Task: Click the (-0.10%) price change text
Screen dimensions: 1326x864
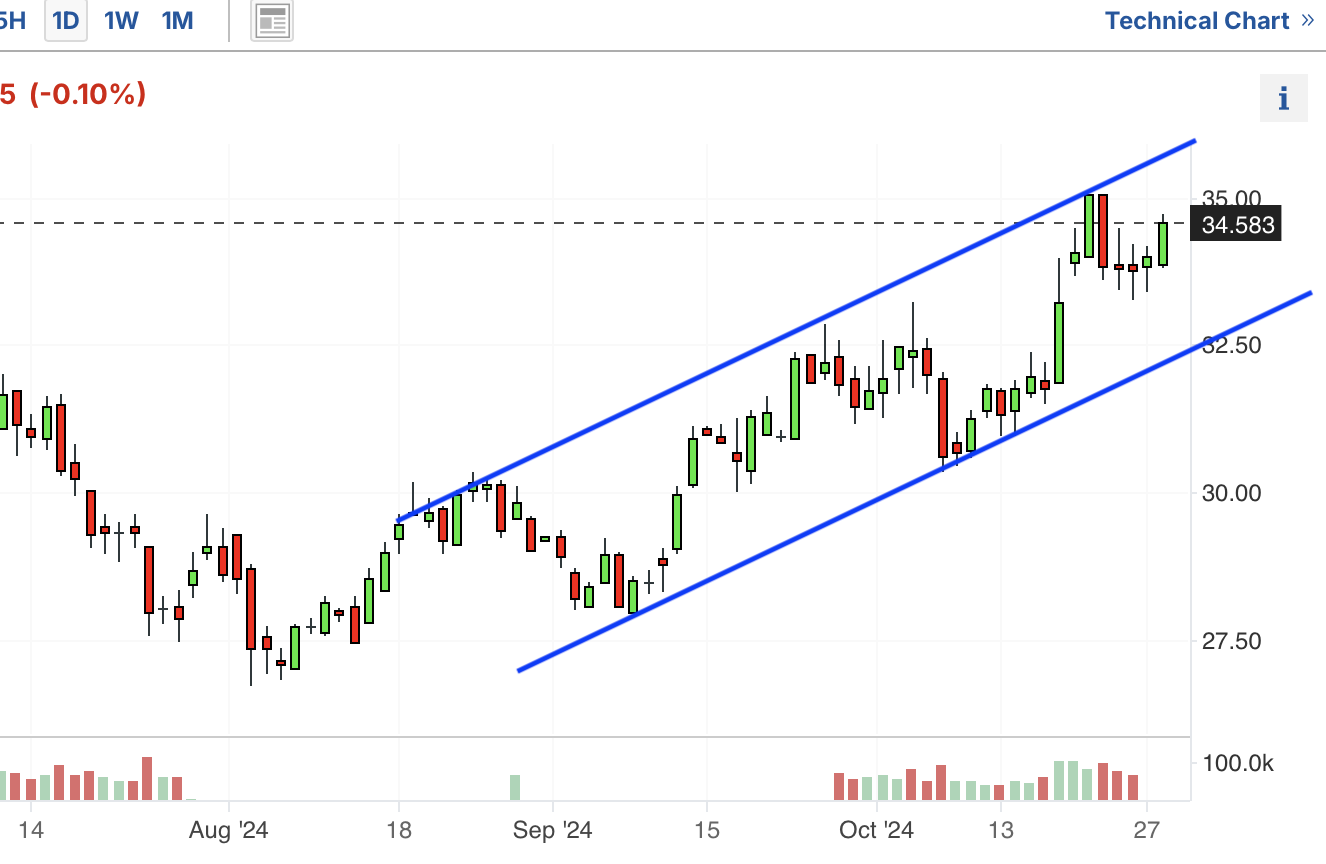Action: tap(88, 95)
